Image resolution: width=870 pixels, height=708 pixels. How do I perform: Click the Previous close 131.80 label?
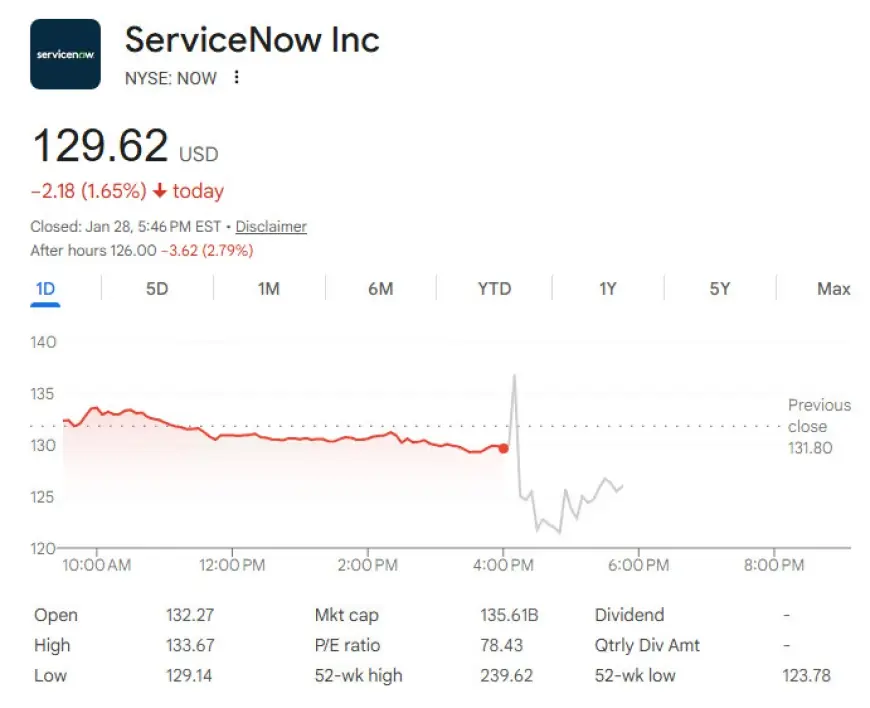[818, 426]
